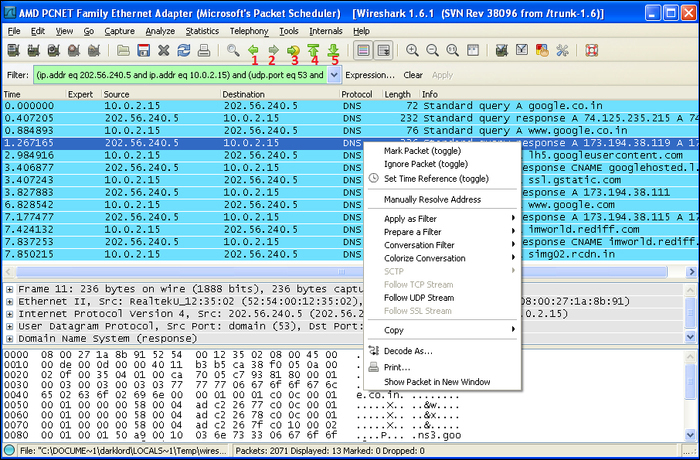The height and width of the screenshot is (460, 700).
Task: Click the Clear filter button
Action: coord(413,75)
